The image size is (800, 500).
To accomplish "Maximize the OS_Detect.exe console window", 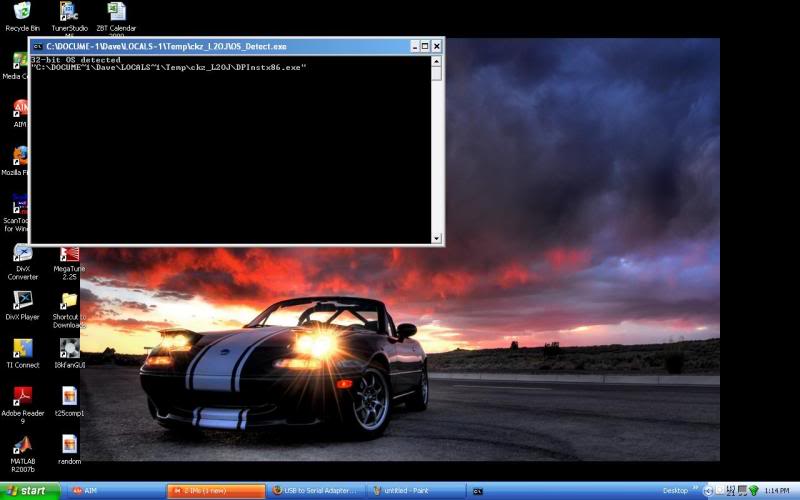I will (x=426, y=46).
